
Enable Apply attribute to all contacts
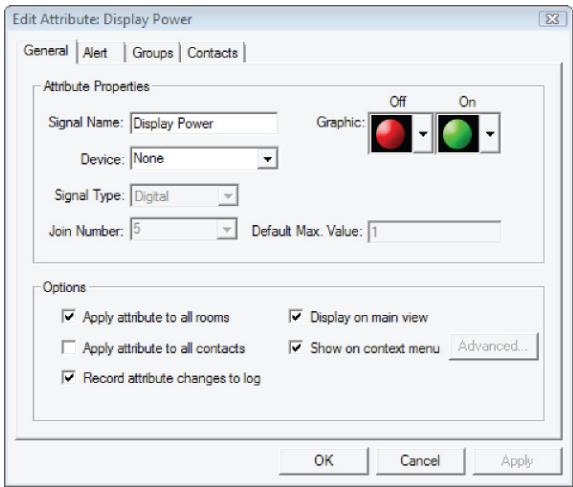point(69,347)
